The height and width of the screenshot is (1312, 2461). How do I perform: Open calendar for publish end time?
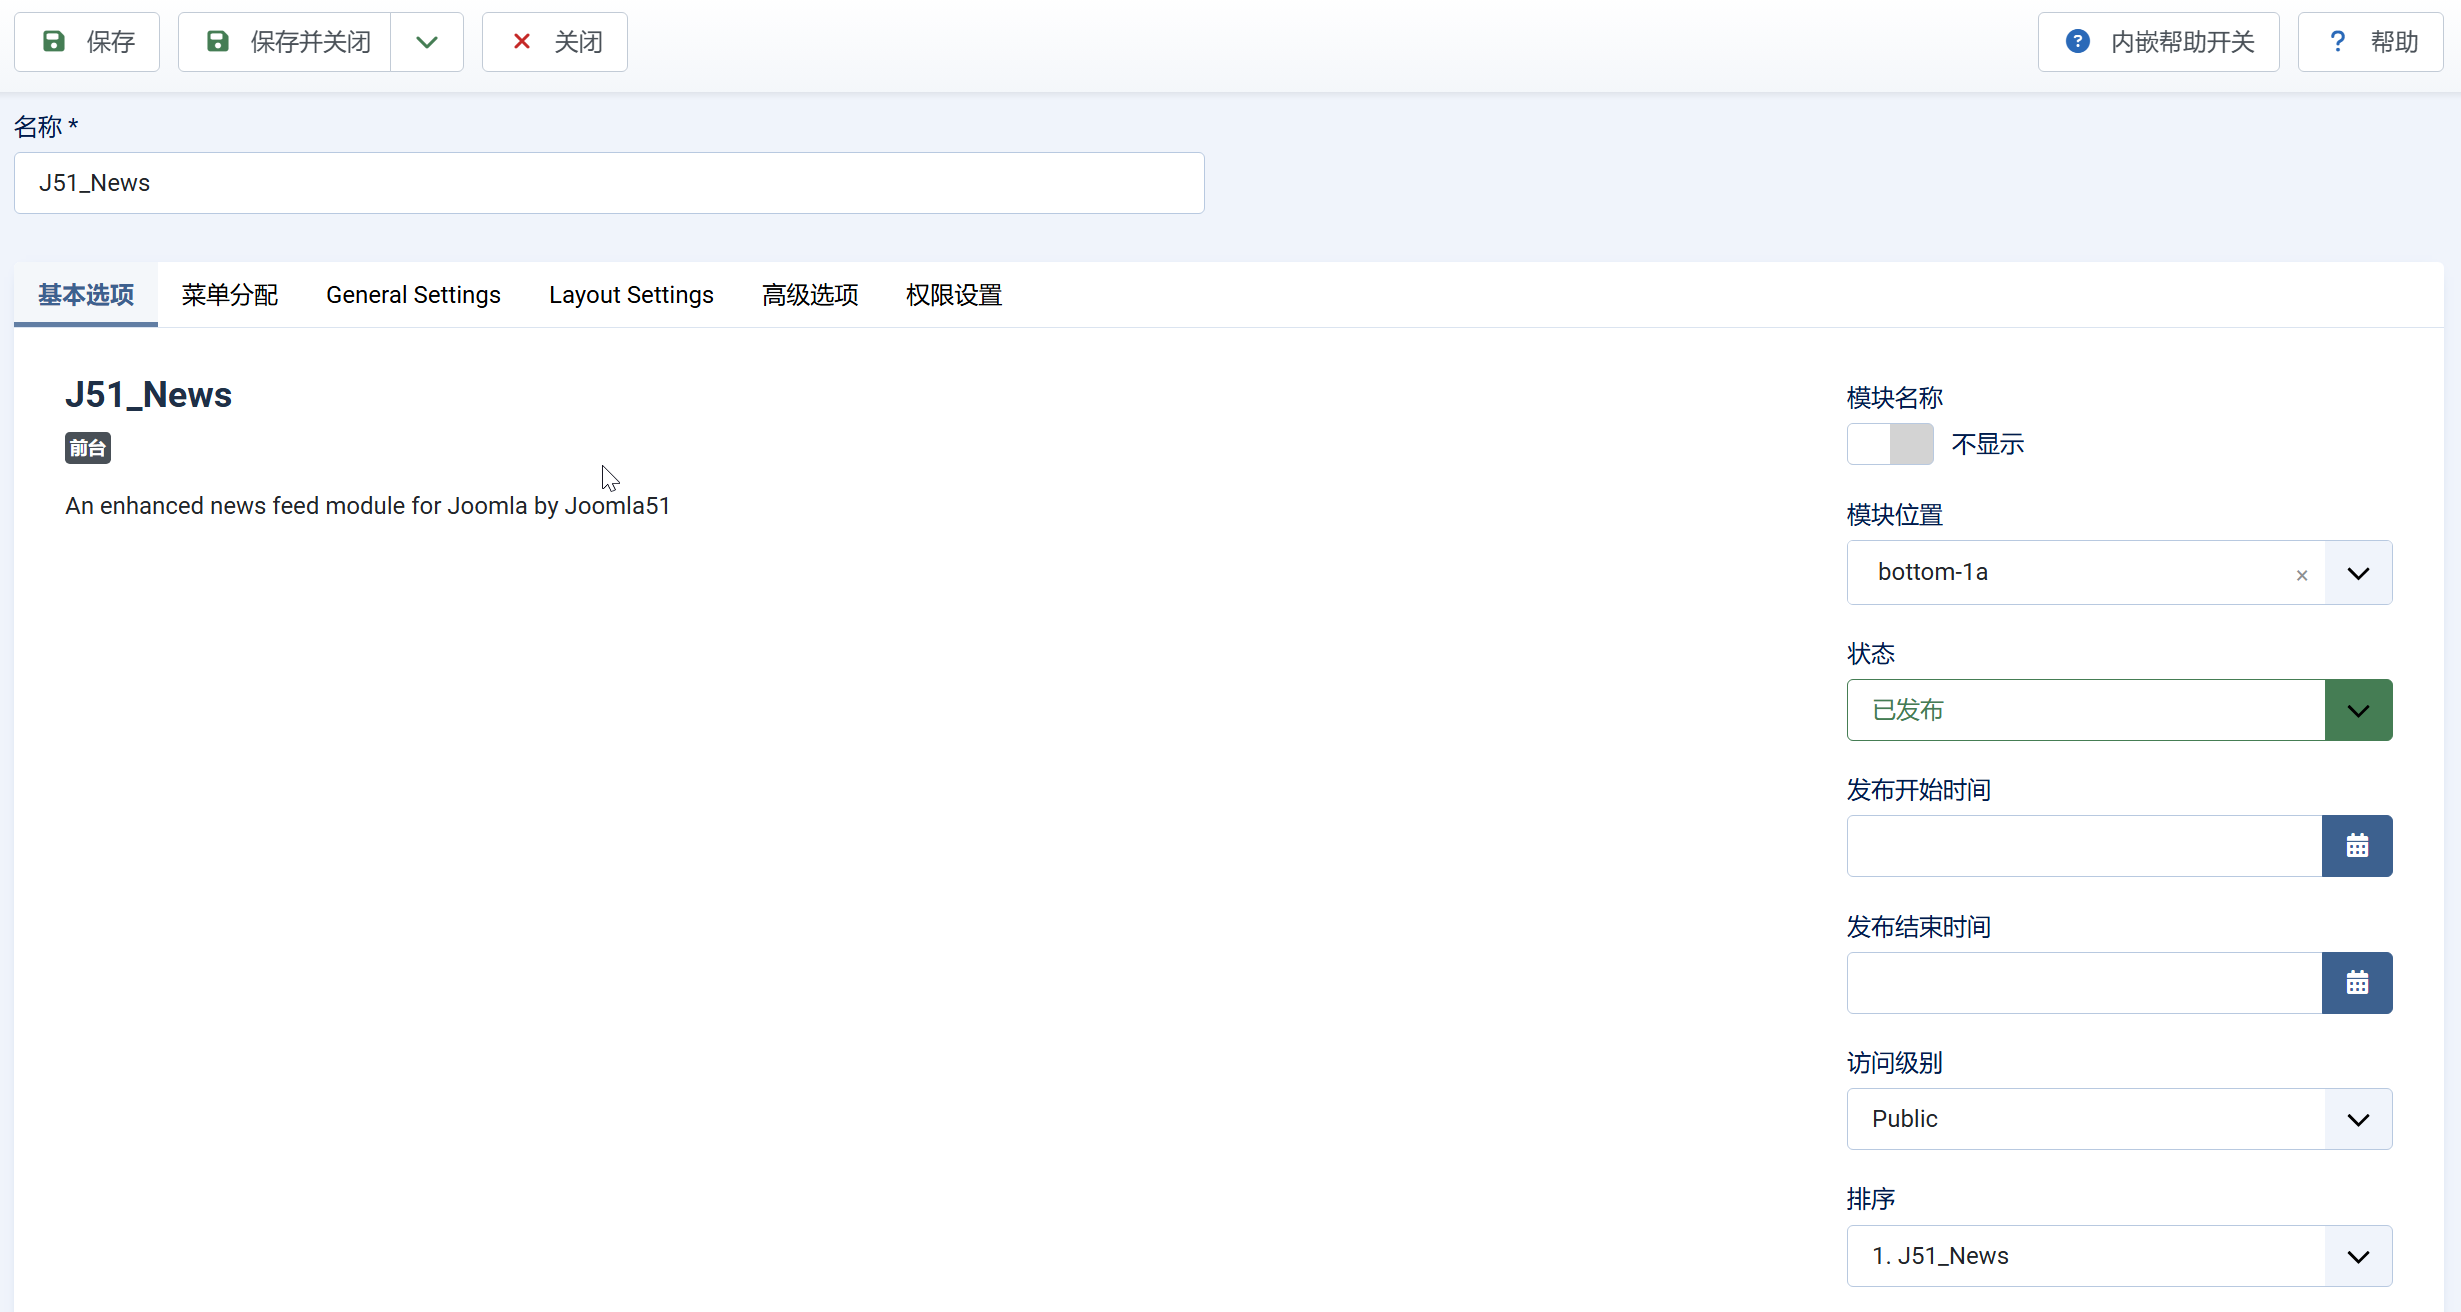tap(2357, 983)
